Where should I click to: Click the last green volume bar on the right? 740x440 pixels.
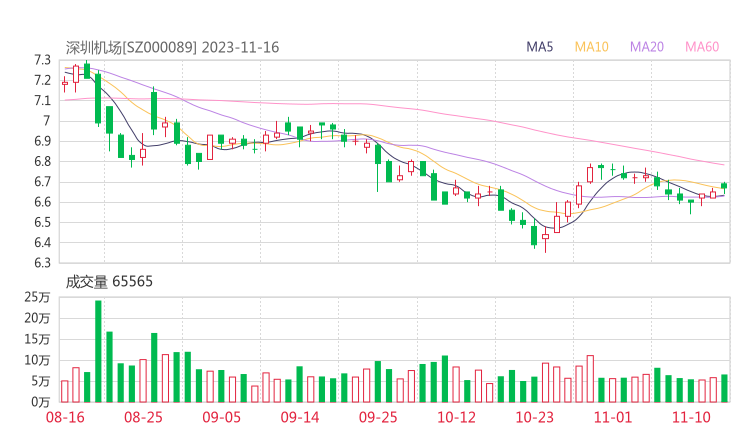pyautogui.click(x=724, y=389)
